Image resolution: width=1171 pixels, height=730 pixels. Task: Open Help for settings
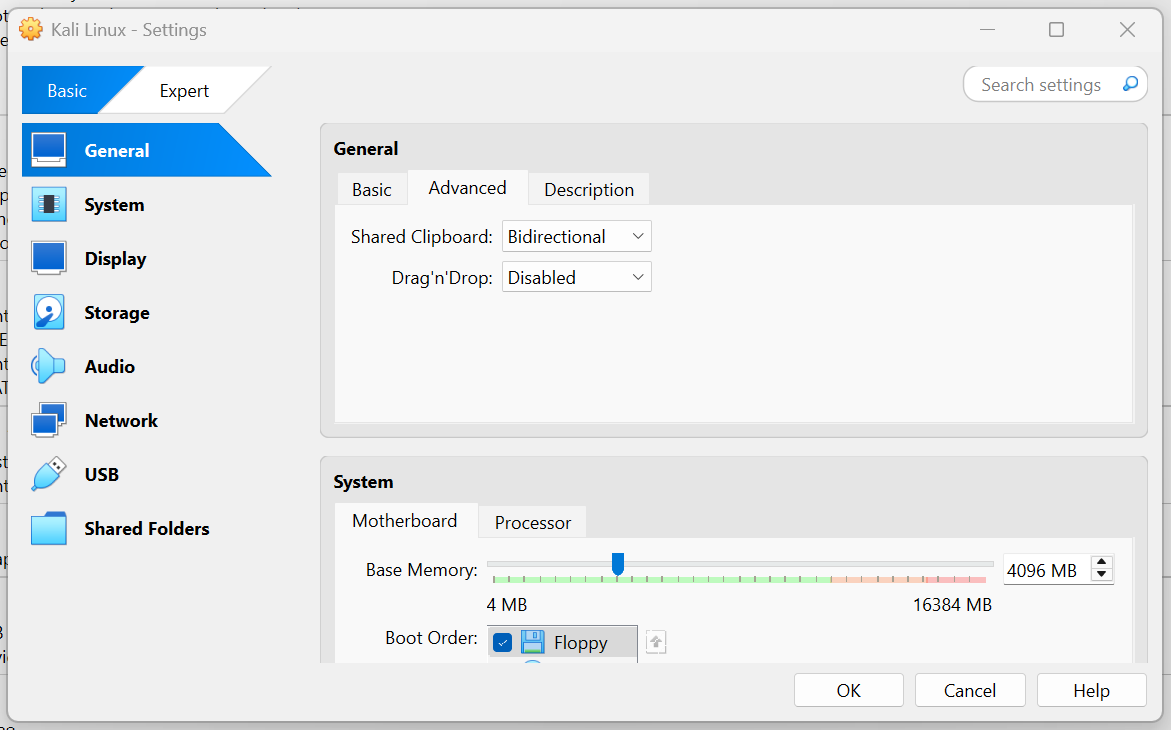1091,690
